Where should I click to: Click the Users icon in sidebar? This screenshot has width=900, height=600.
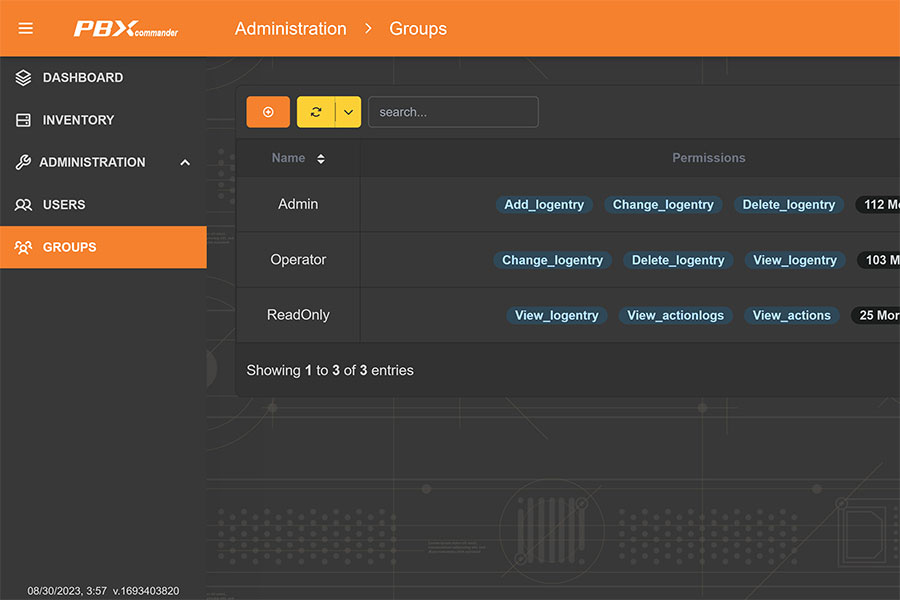click(x=24, y=205)
